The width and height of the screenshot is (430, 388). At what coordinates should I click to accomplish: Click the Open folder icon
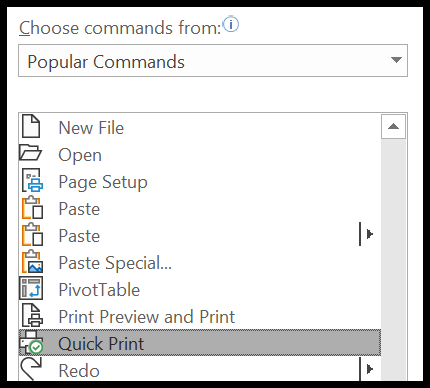pos(30,153)
